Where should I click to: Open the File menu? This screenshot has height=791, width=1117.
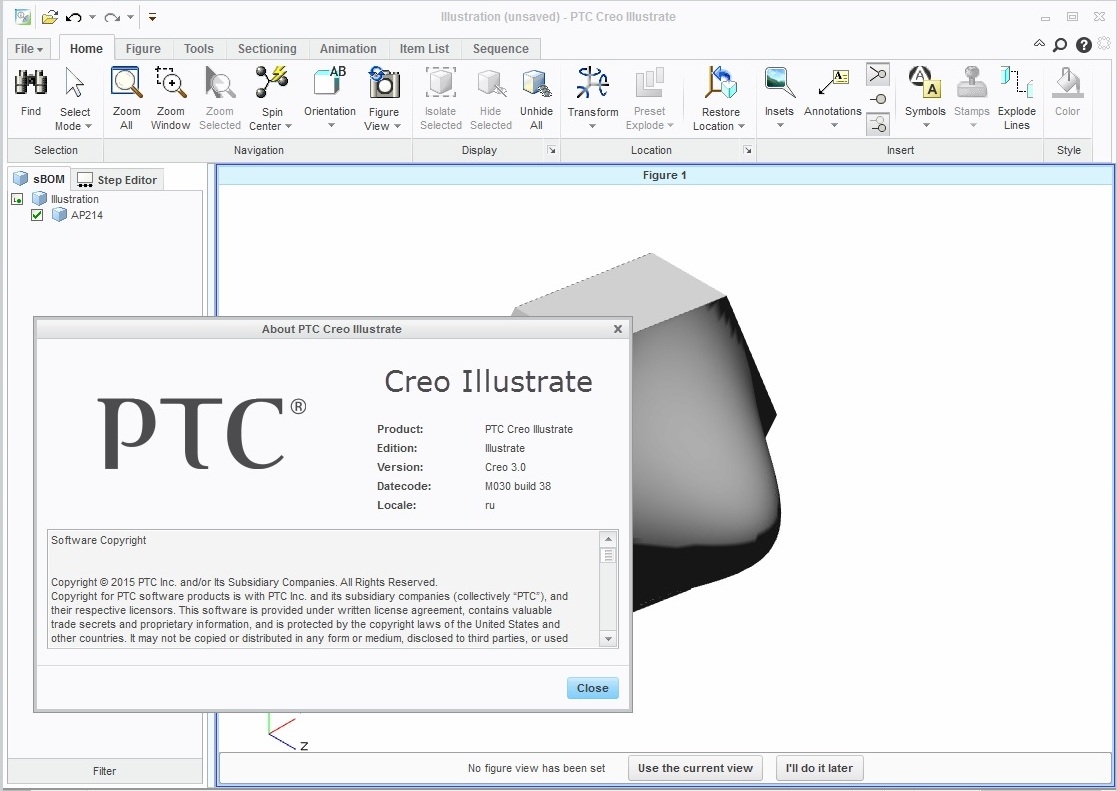tap(28, 48)
